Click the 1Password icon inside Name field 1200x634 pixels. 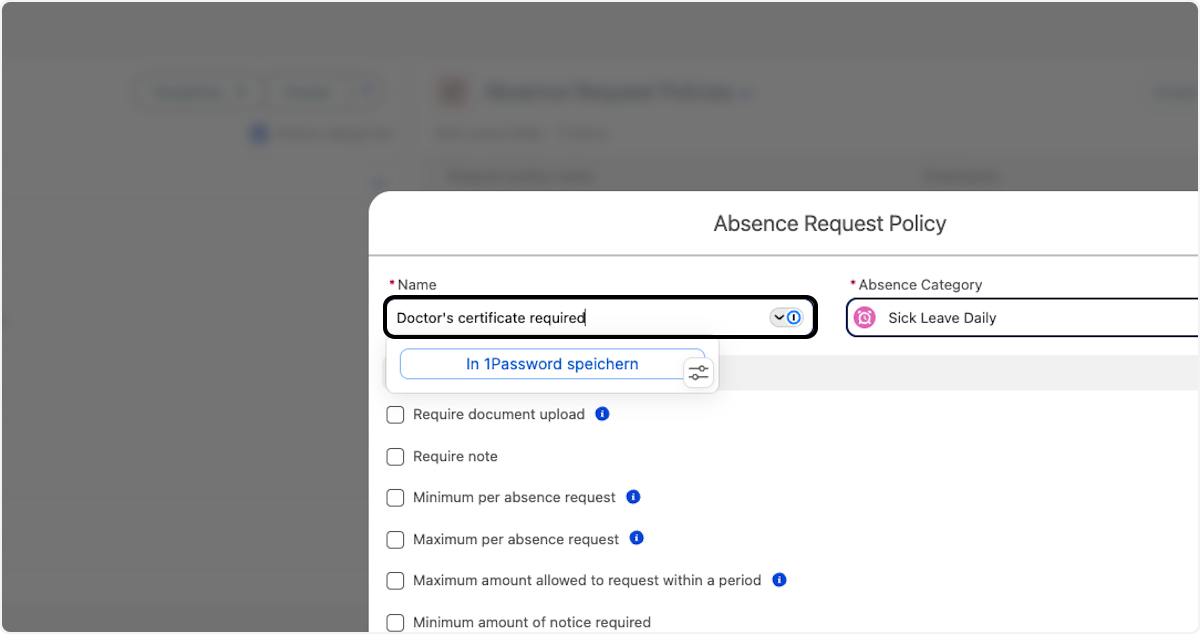[794, 317]
